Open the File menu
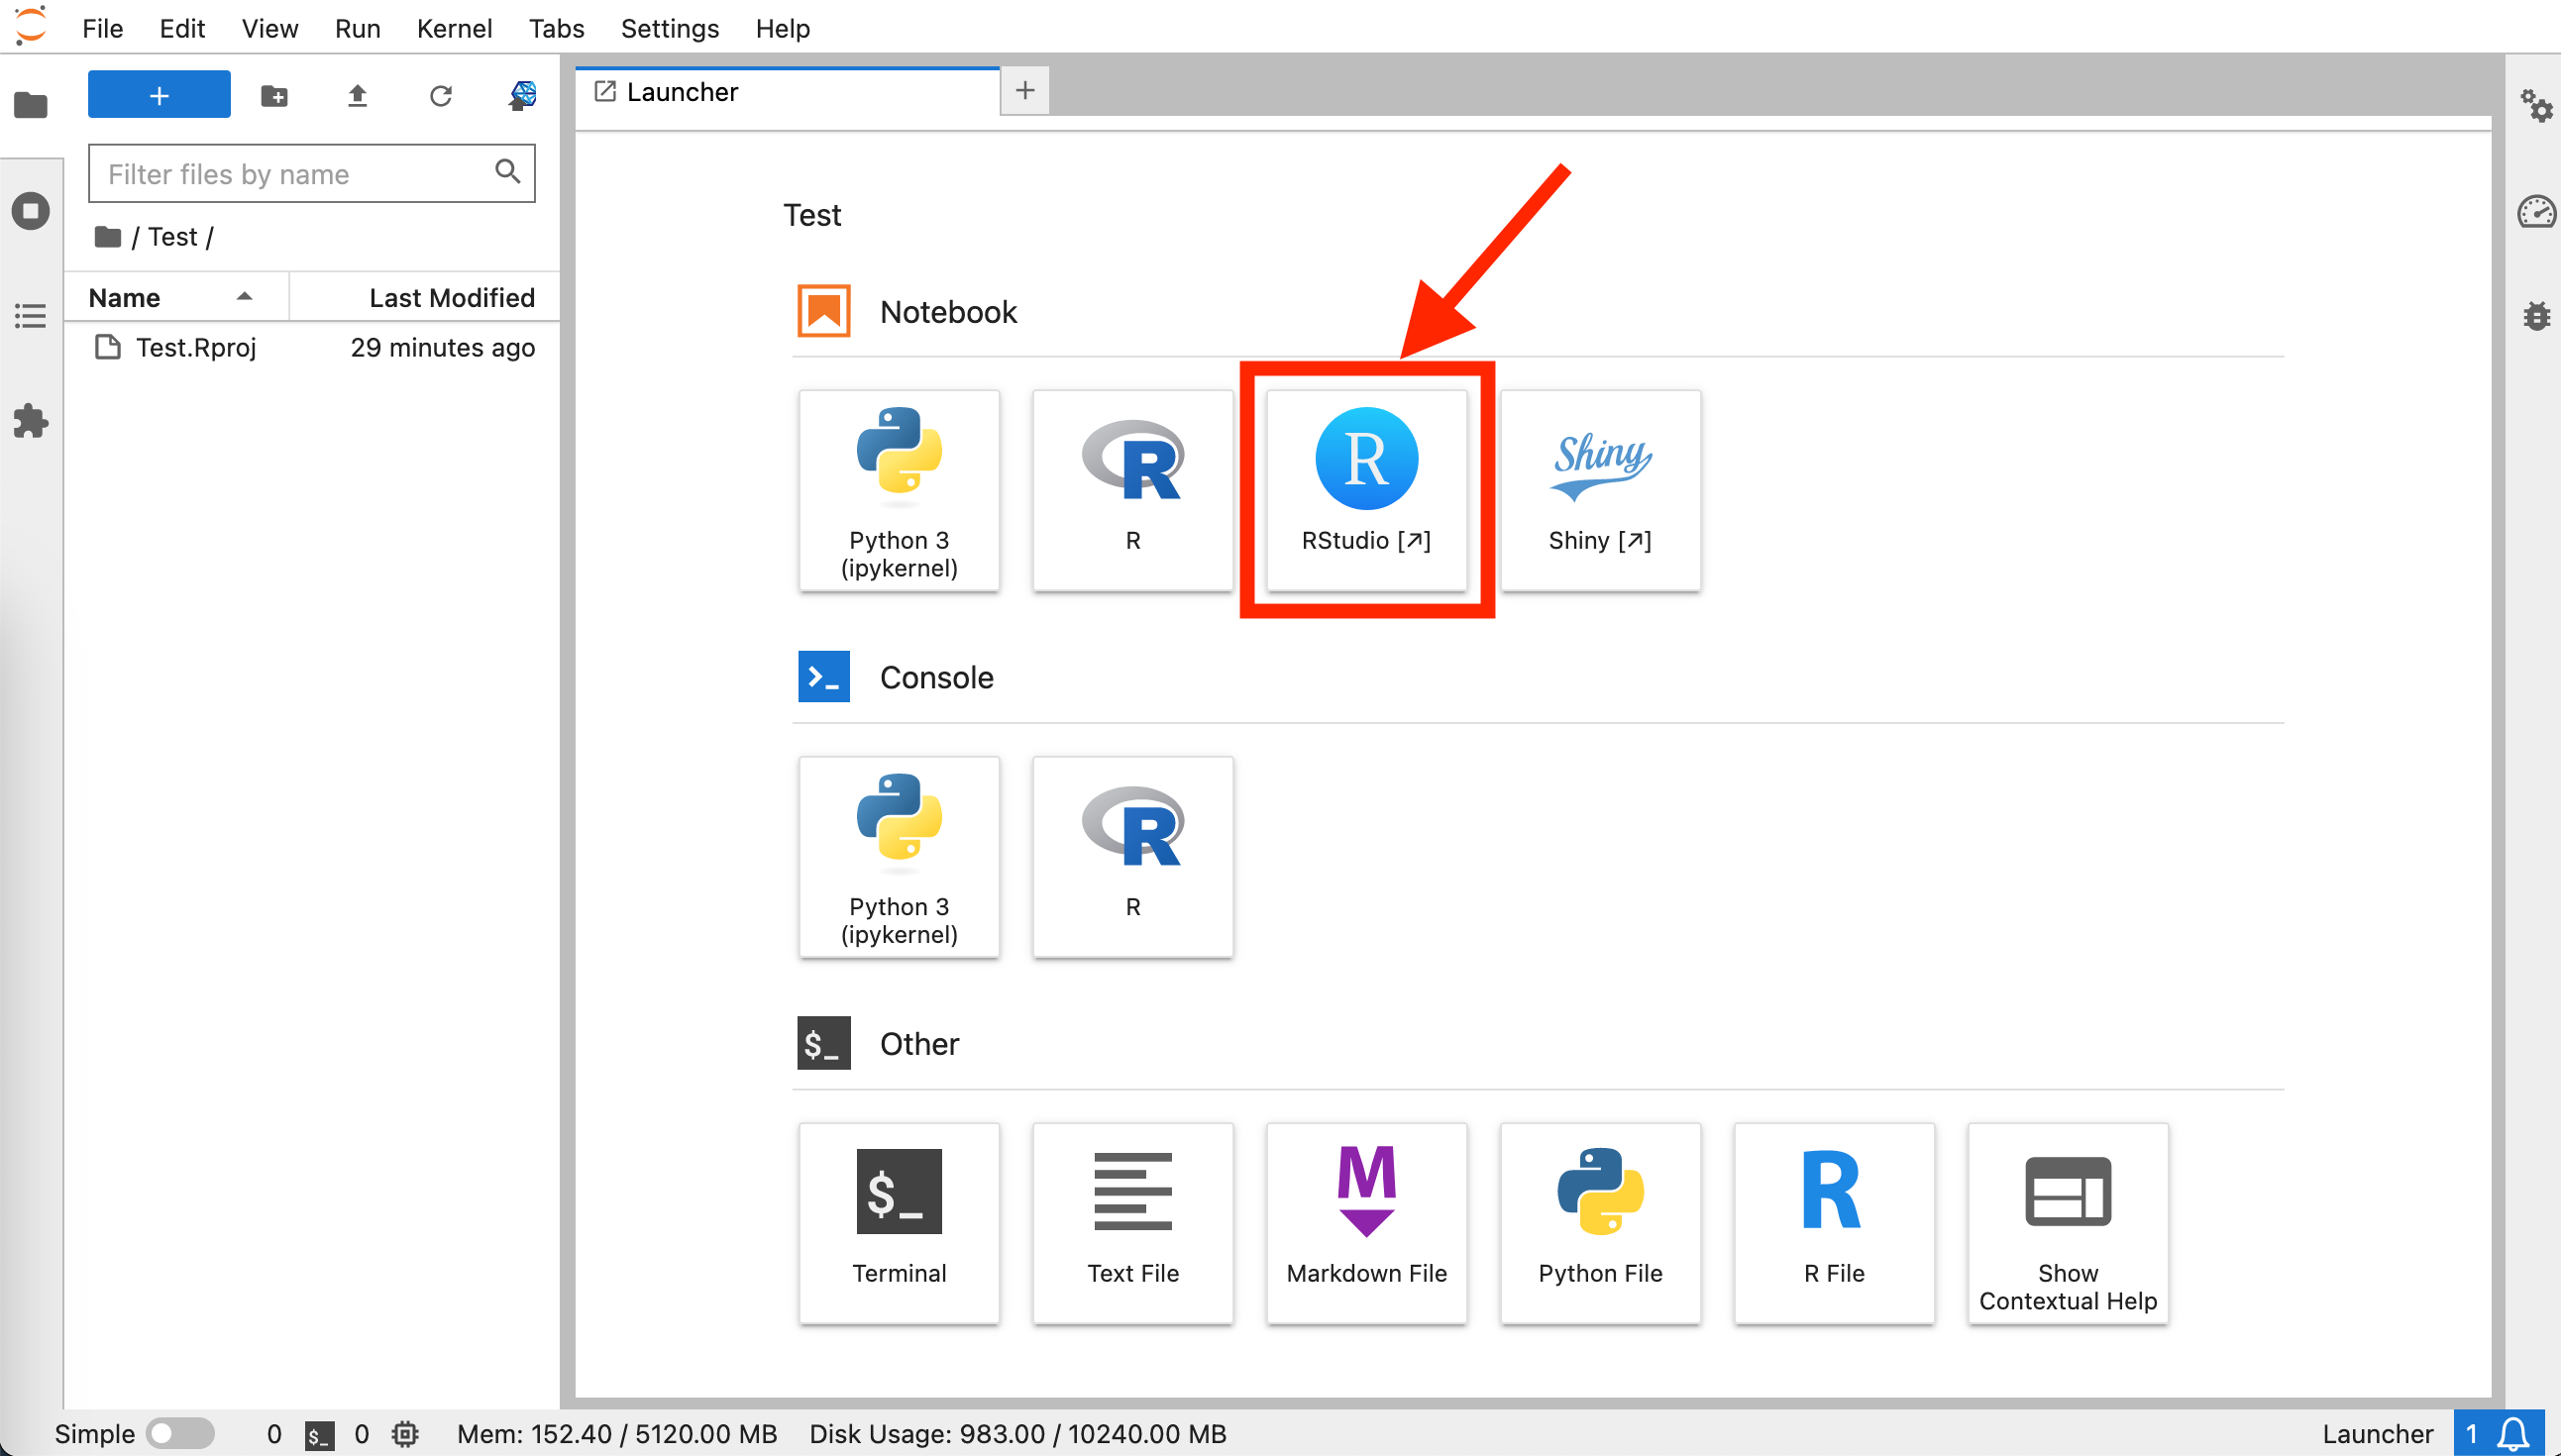The height and width of the screenshot is (1456, 2561). [x=102, y=28]
